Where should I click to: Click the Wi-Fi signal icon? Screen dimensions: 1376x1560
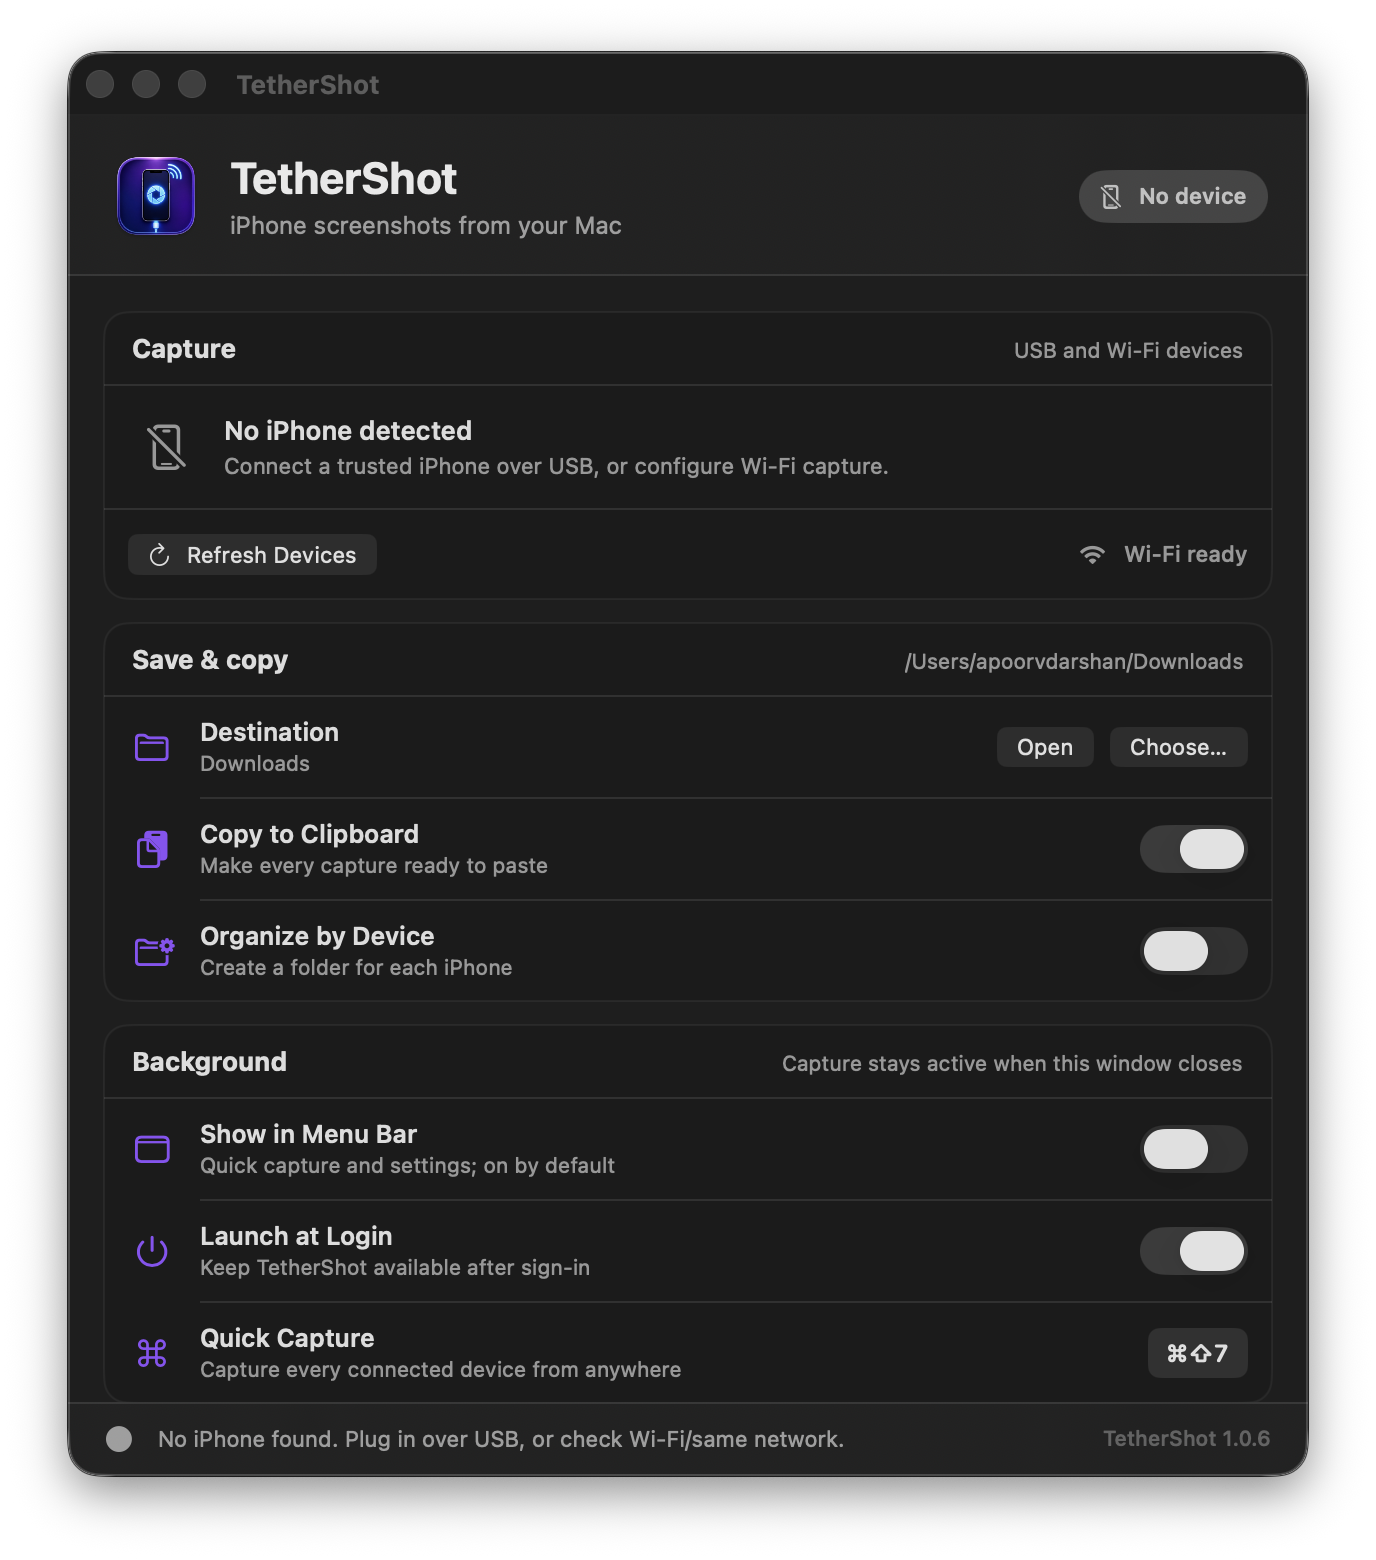(x=1092, y=554)
